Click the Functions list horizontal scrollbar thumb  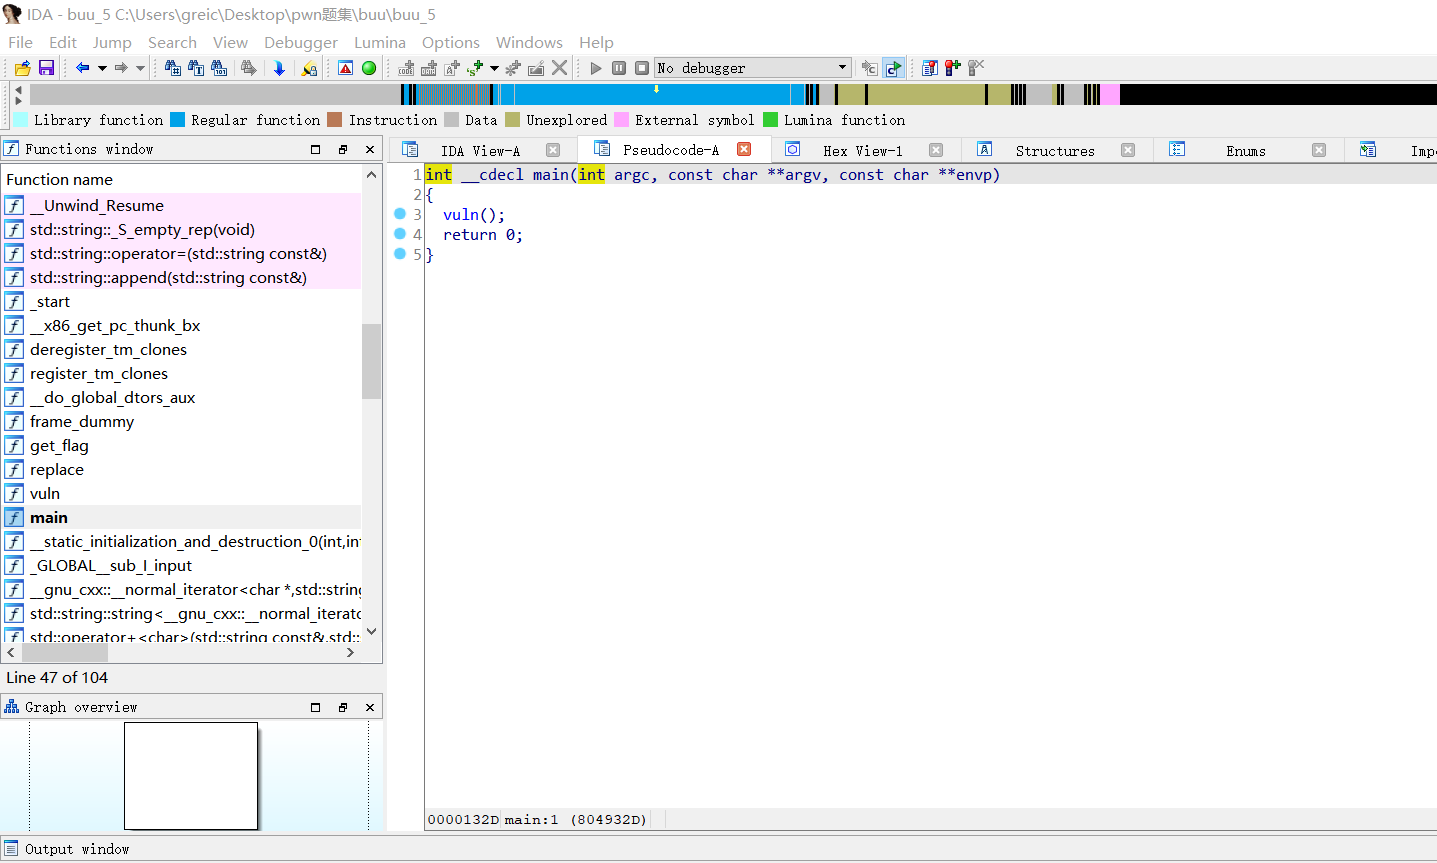point(65,652)
